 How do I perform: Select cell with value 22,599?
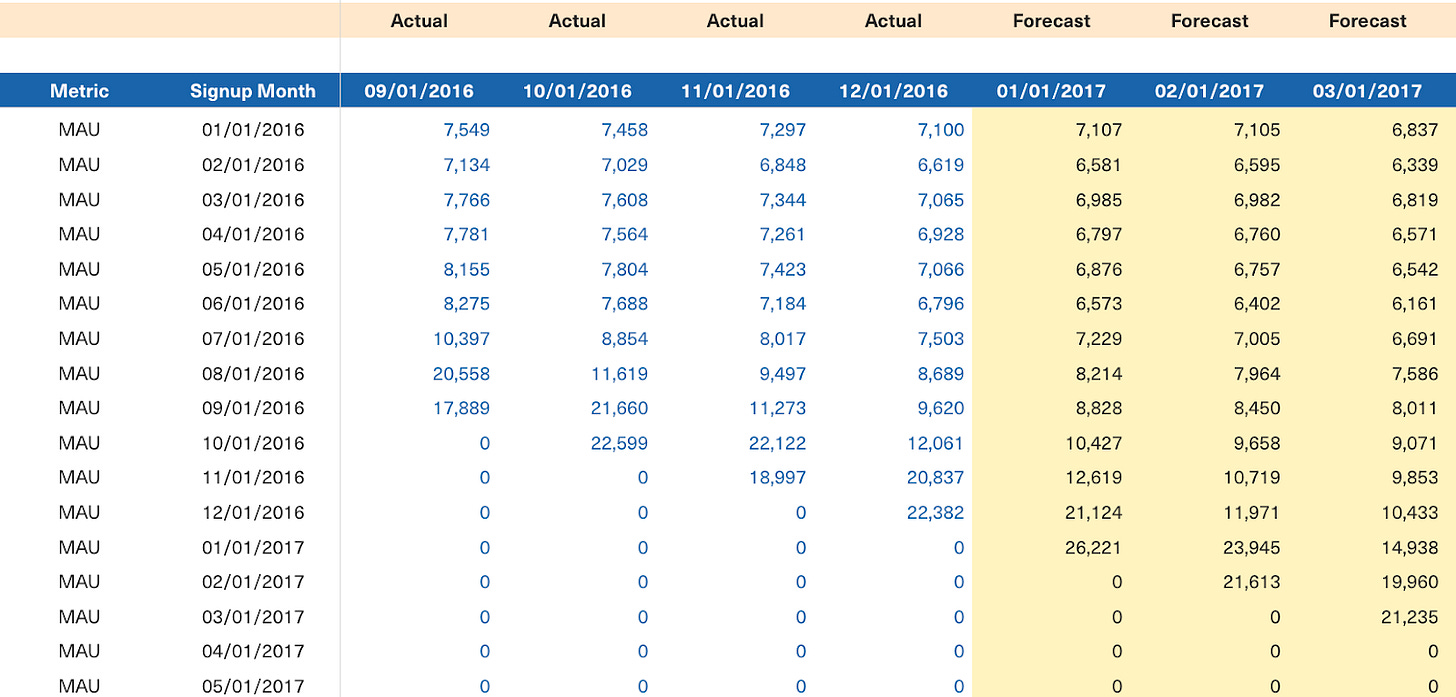coord(619,443)
